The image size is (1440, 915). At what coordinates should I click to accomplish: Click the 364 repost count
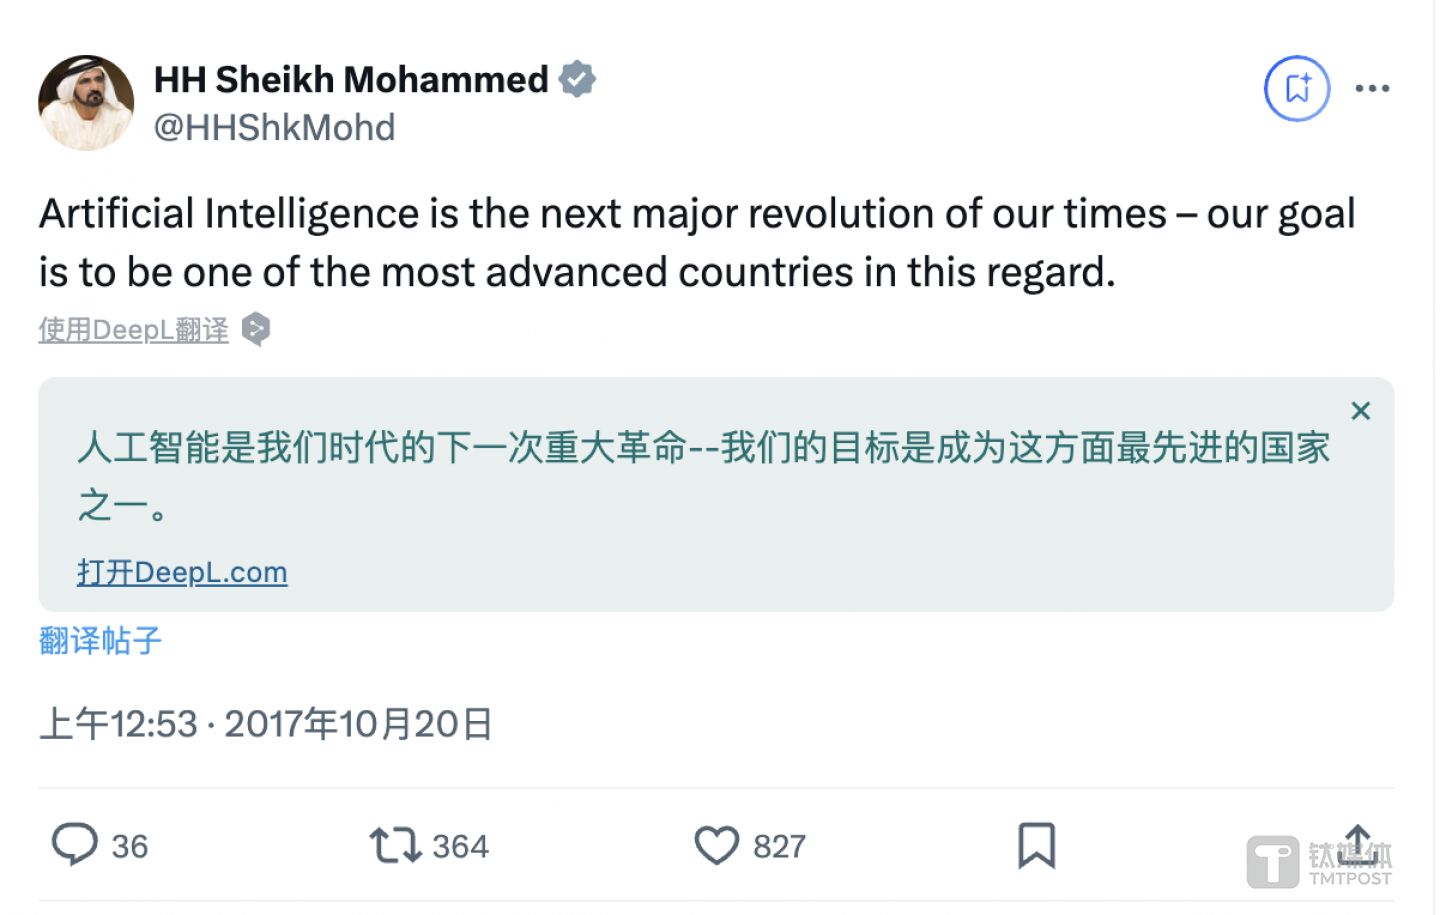(460, 847)
